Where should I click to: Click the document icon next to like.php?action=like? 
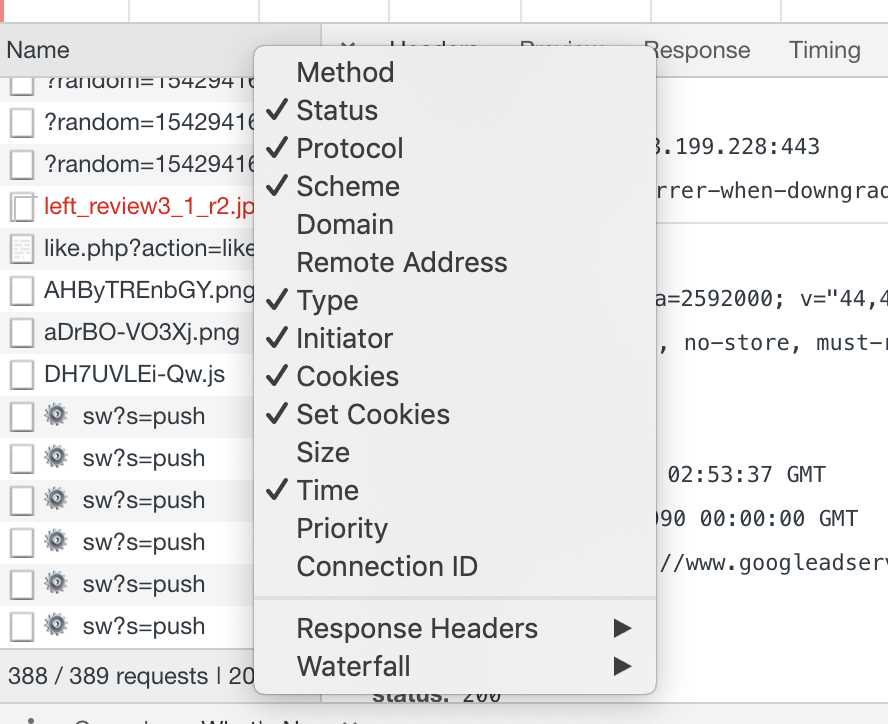pyautogui.click(x=22, y=248)
